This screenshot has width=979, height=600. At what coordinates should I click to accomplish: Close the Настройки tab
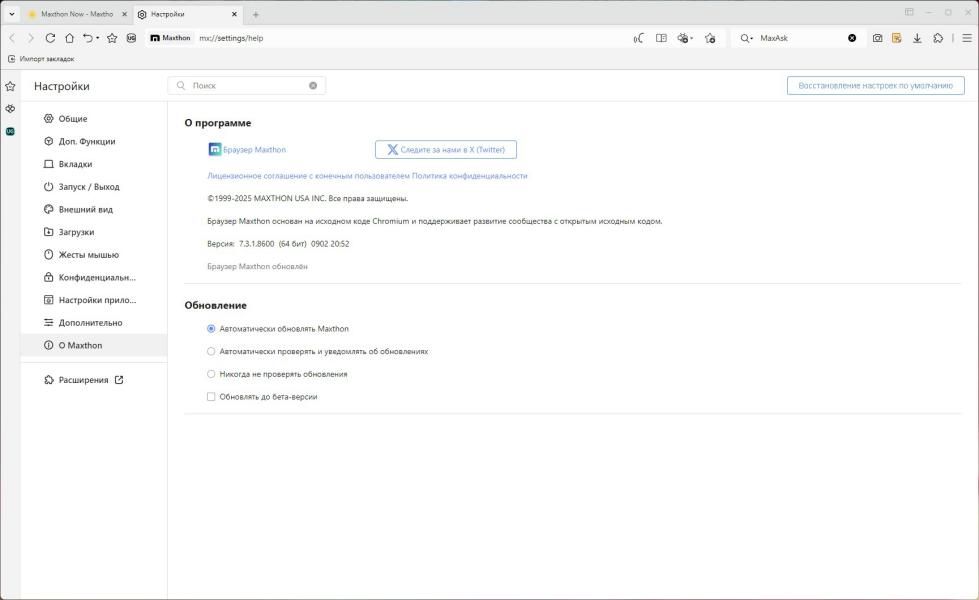tap(234, 14)
